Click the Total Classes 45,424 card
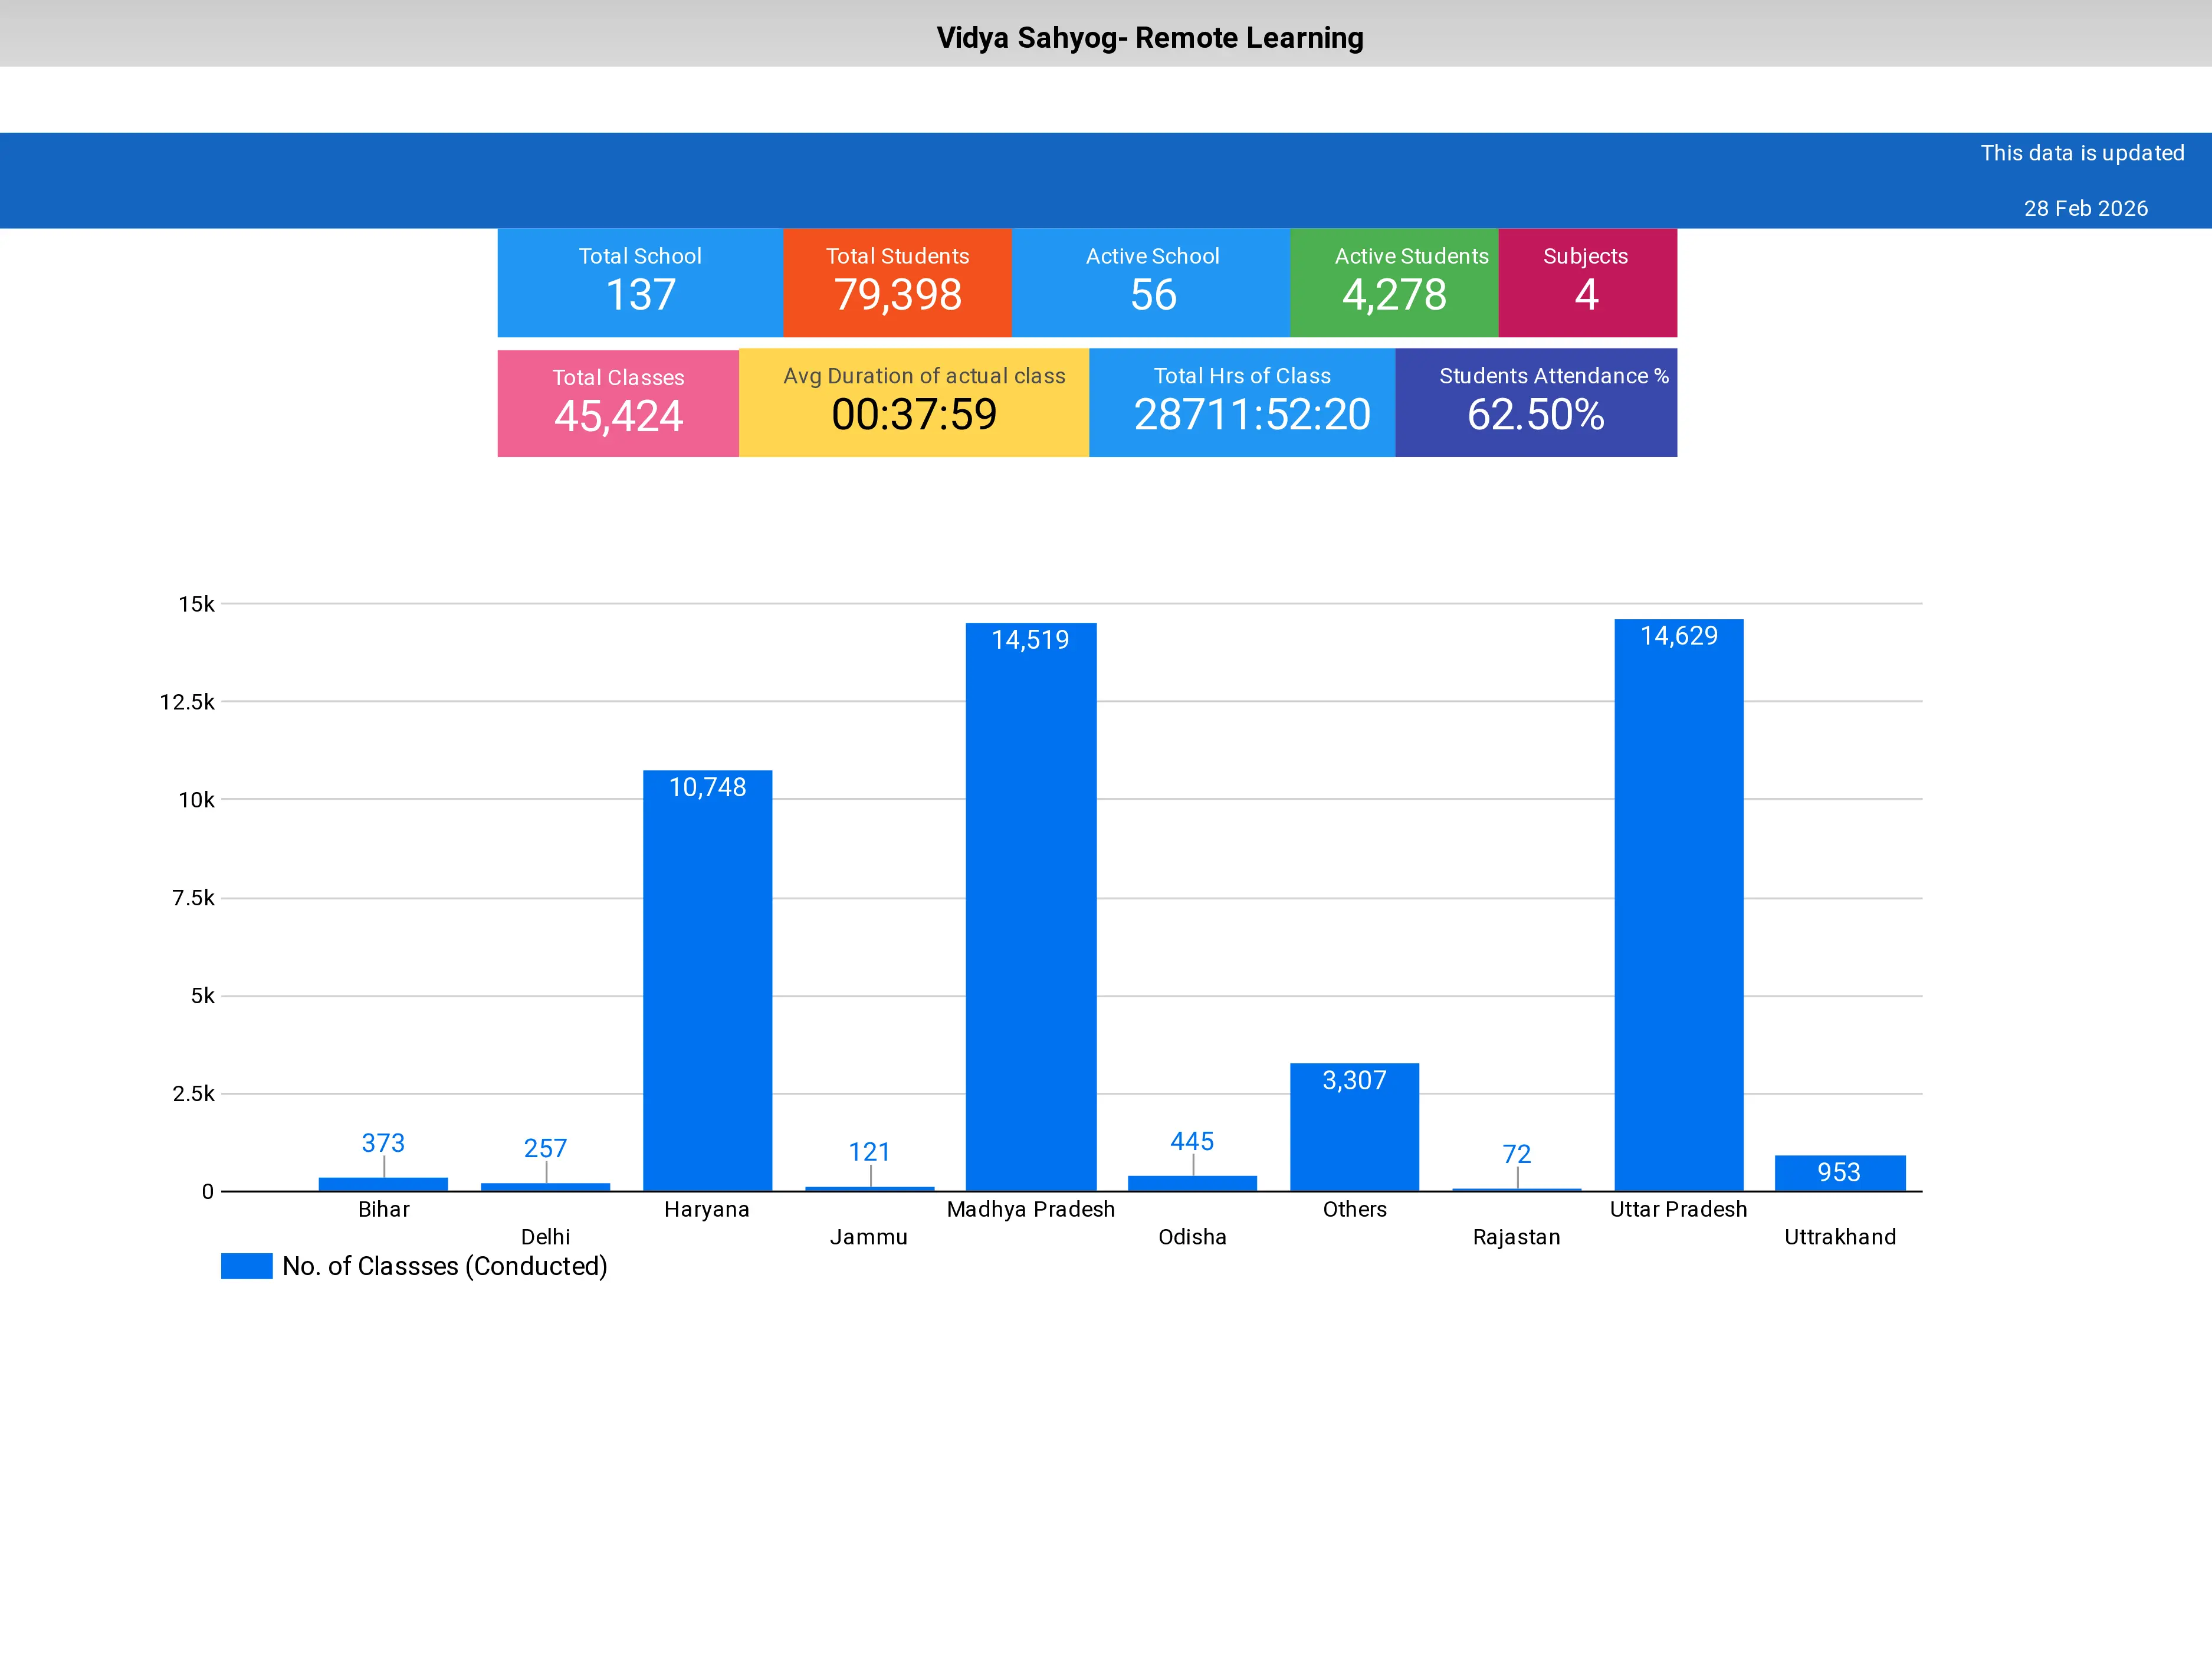Viewport: 2212px width, 1659px height. (x=618, y=403)
